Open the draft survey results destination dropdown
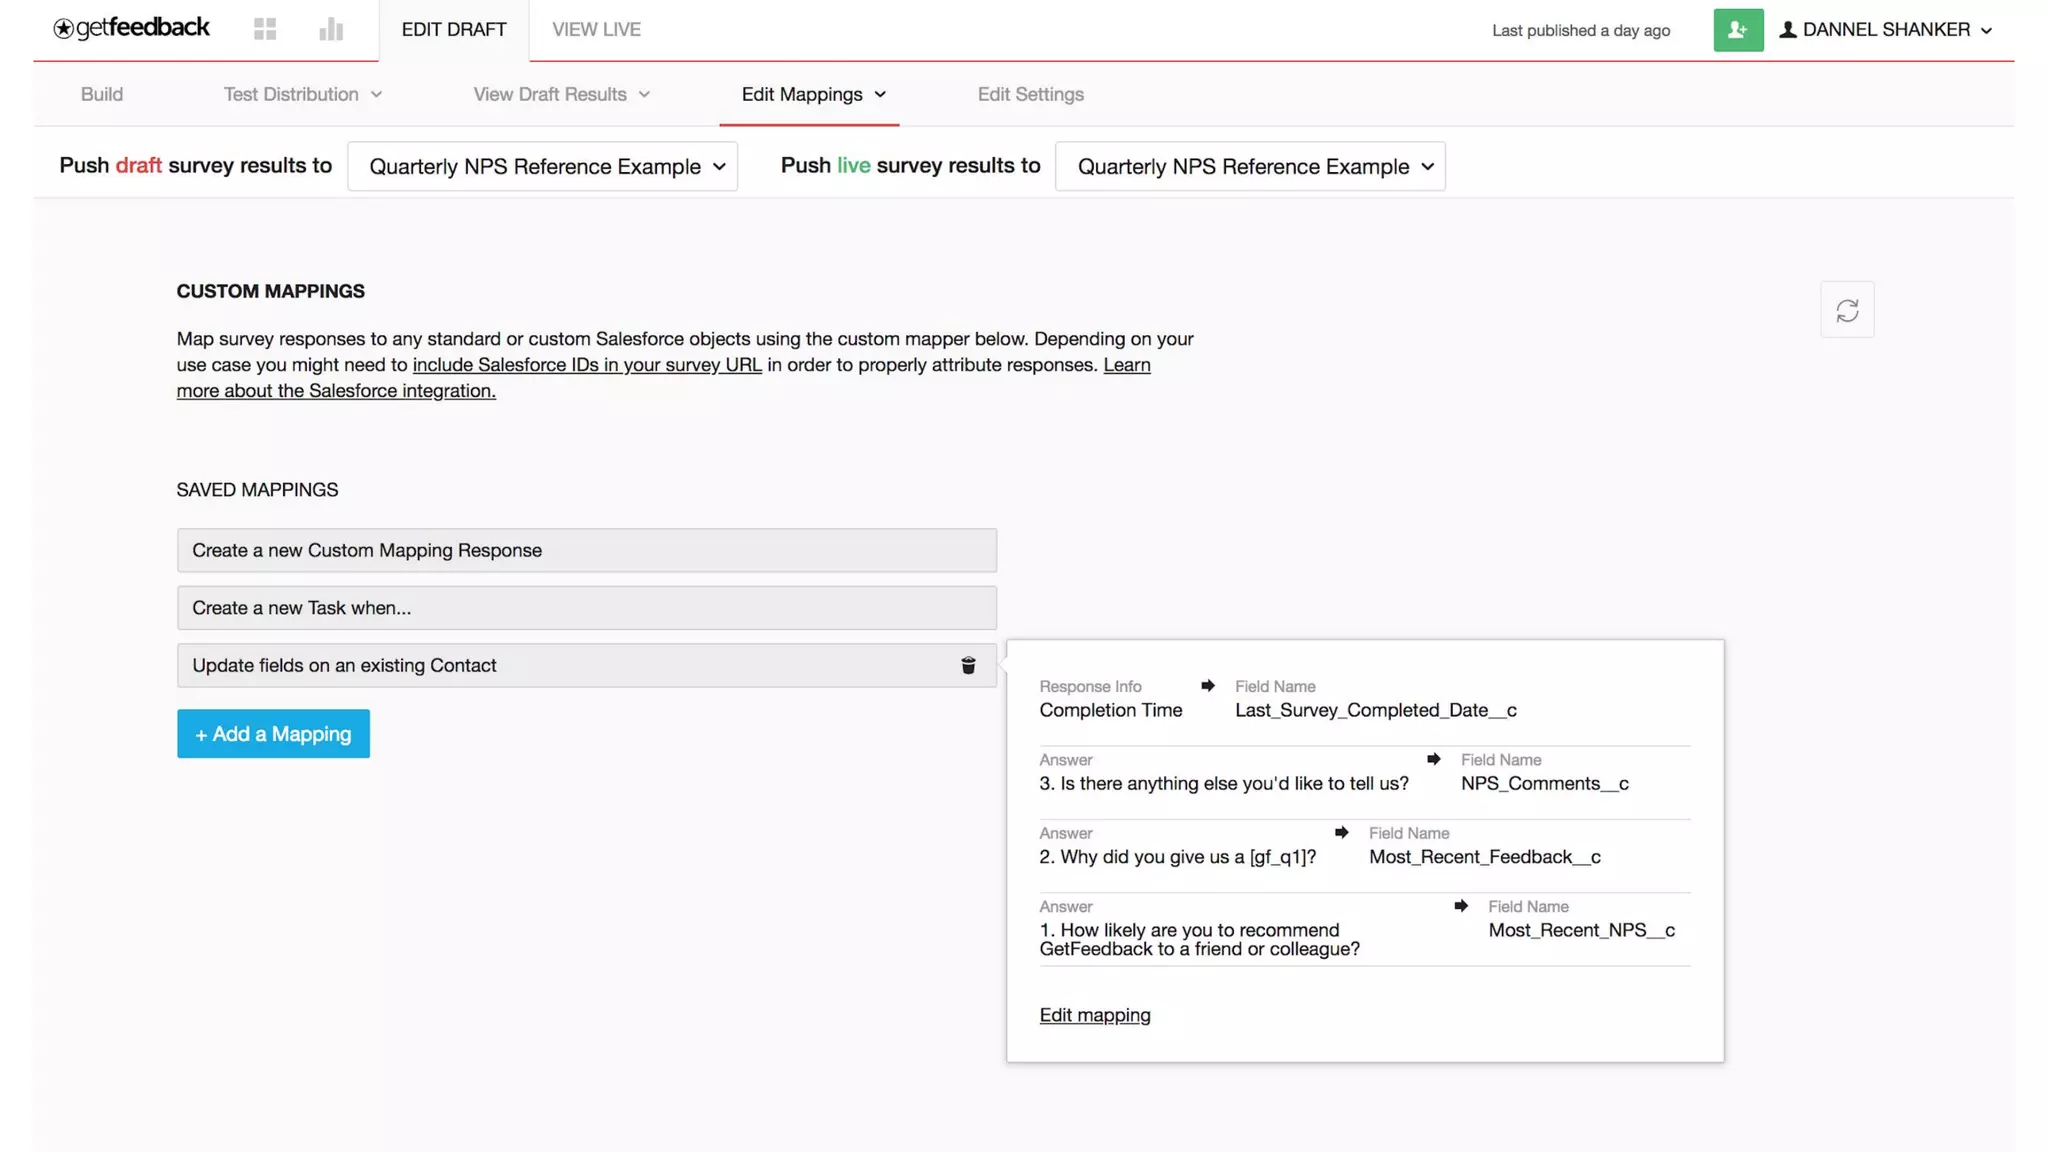The image size is (2048, 1152). [x=543, y=166]
